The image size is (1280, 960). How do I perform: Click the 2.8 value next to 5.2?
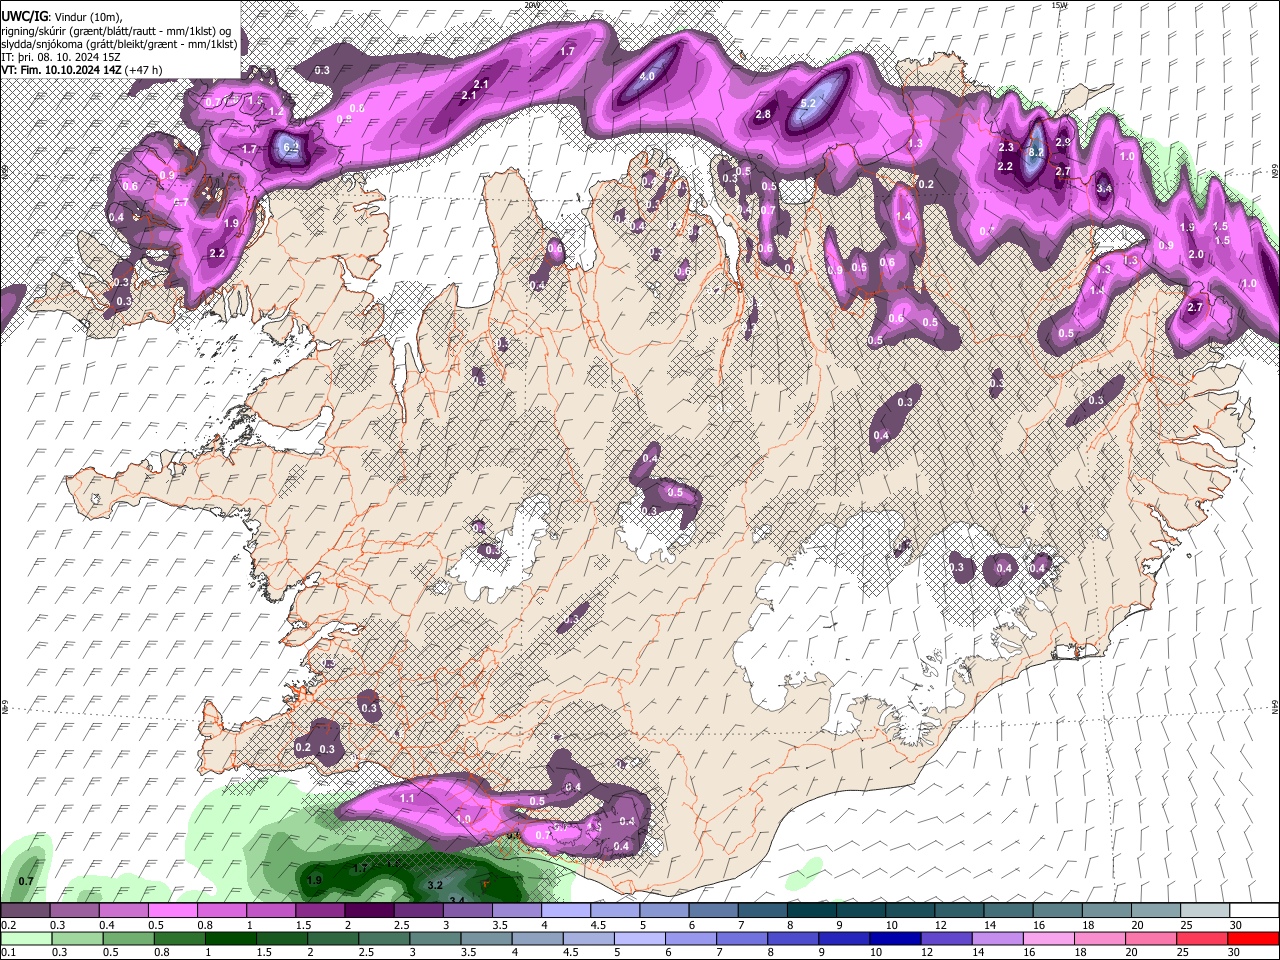763,114
